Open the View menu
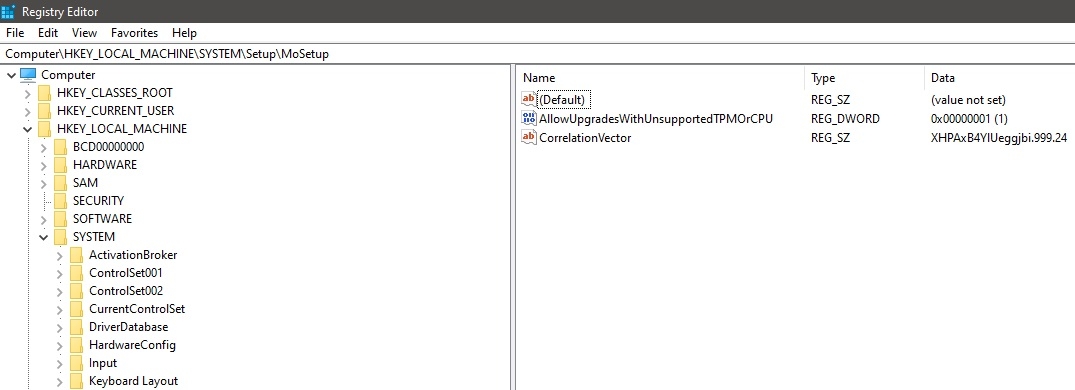Viewport: 1075px width, 390px height. (x=84, y=33)
